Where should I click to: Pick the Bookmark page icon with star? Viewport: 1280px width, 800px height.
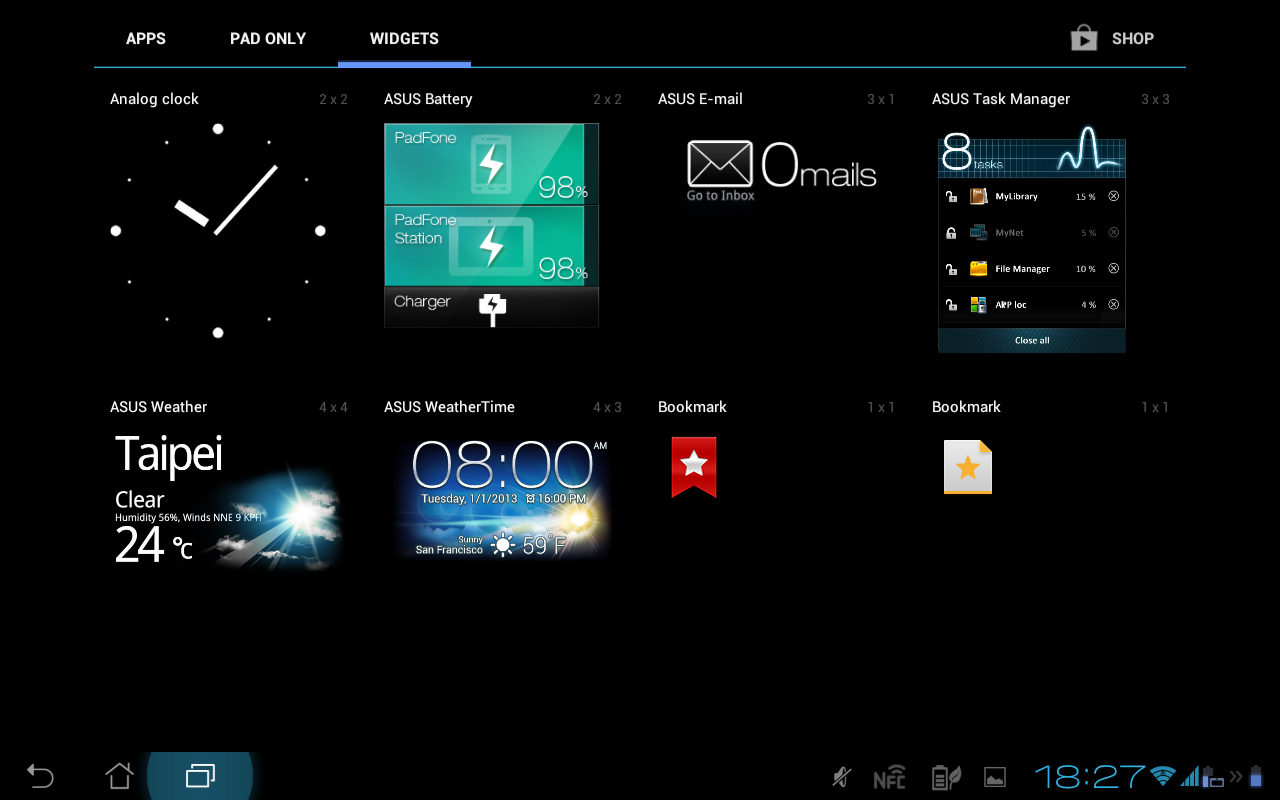click(x=968, y=467)
